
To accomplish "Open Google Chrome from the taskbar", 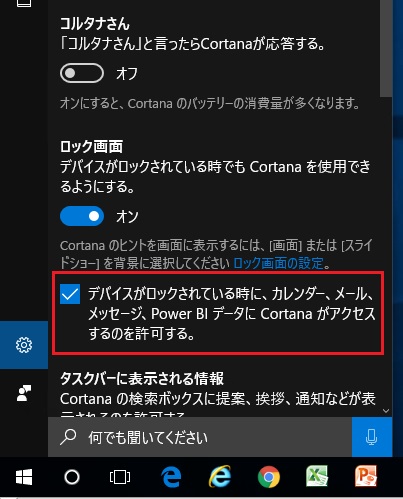I will (269, 477).
